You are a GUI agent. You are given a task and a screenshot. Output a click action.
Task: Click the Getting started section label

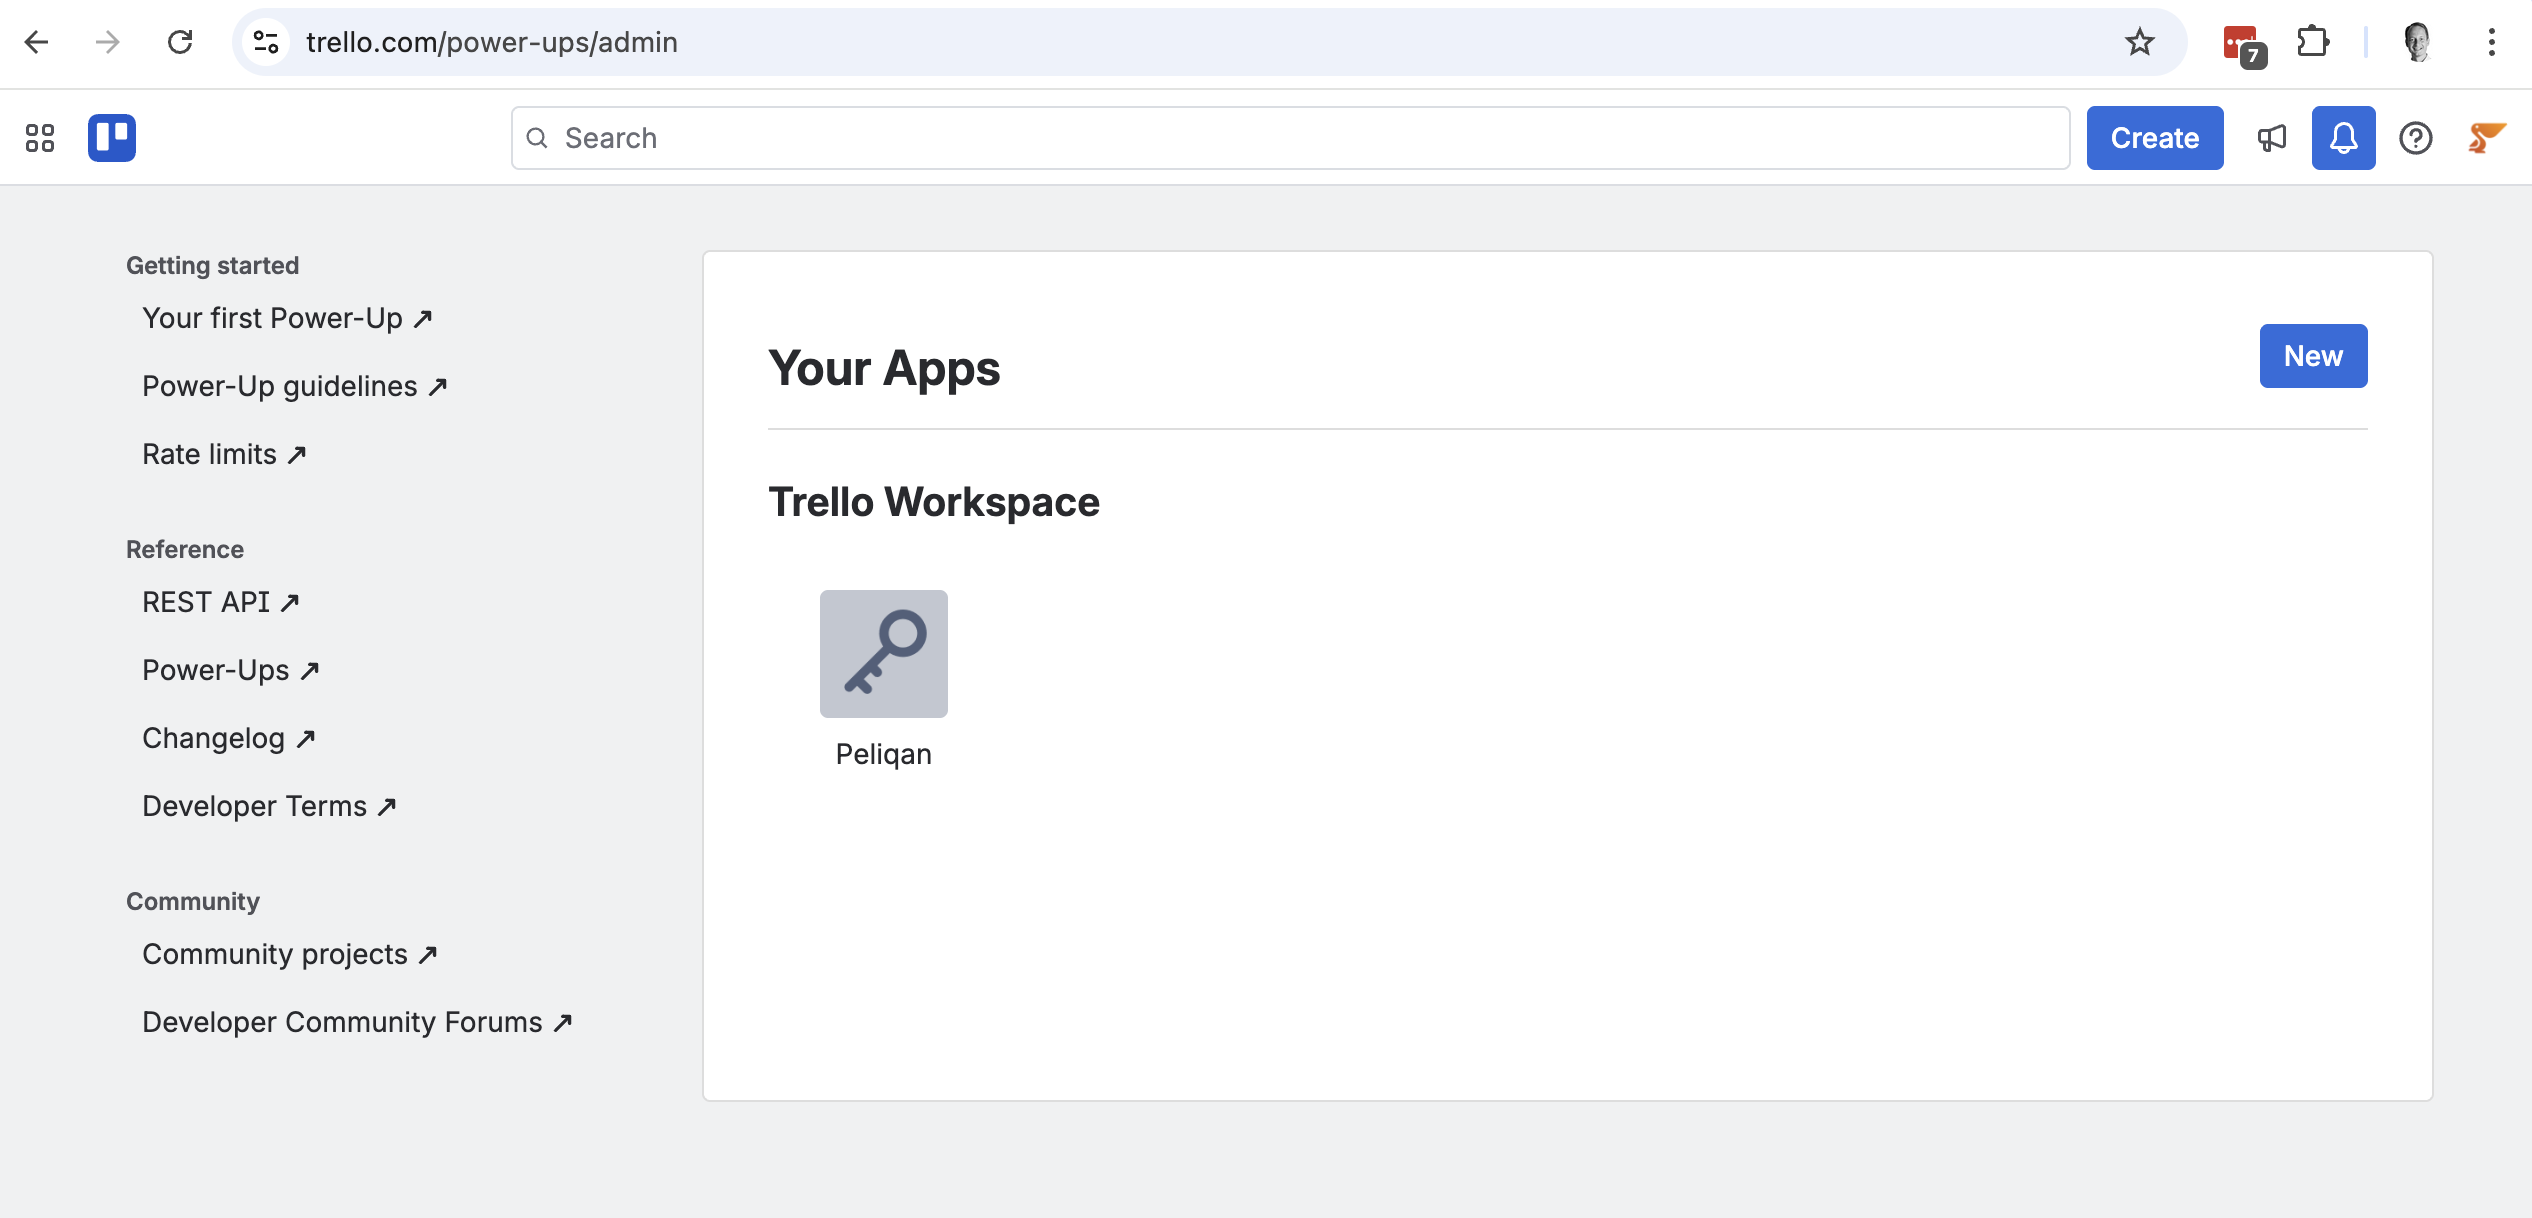pyautogui.click(x=212, y=265)
